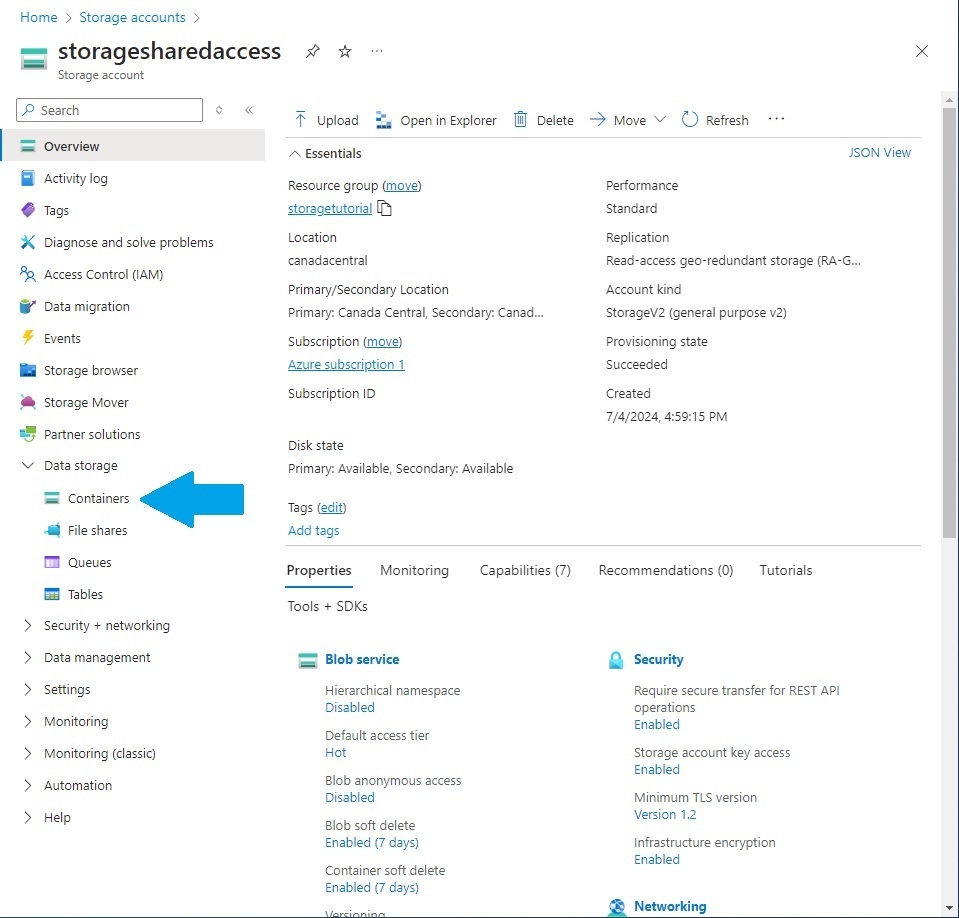Copy the storagetutorial resource group name

pos(384,209)
